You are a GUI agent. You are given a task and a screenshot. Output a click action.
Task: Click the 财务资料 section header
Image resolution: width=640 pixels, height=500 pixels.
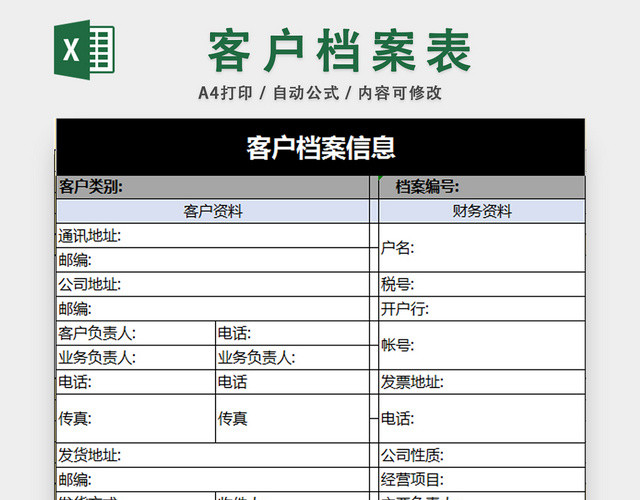pos(482,211)
